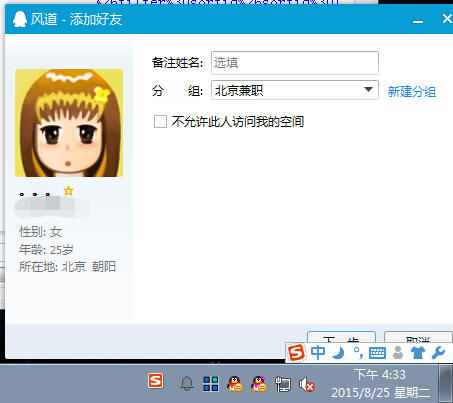The height and width of the screenshot is (403, 453).
Task: Focus the 备注姓名 input field
Action: pos(295,63)
